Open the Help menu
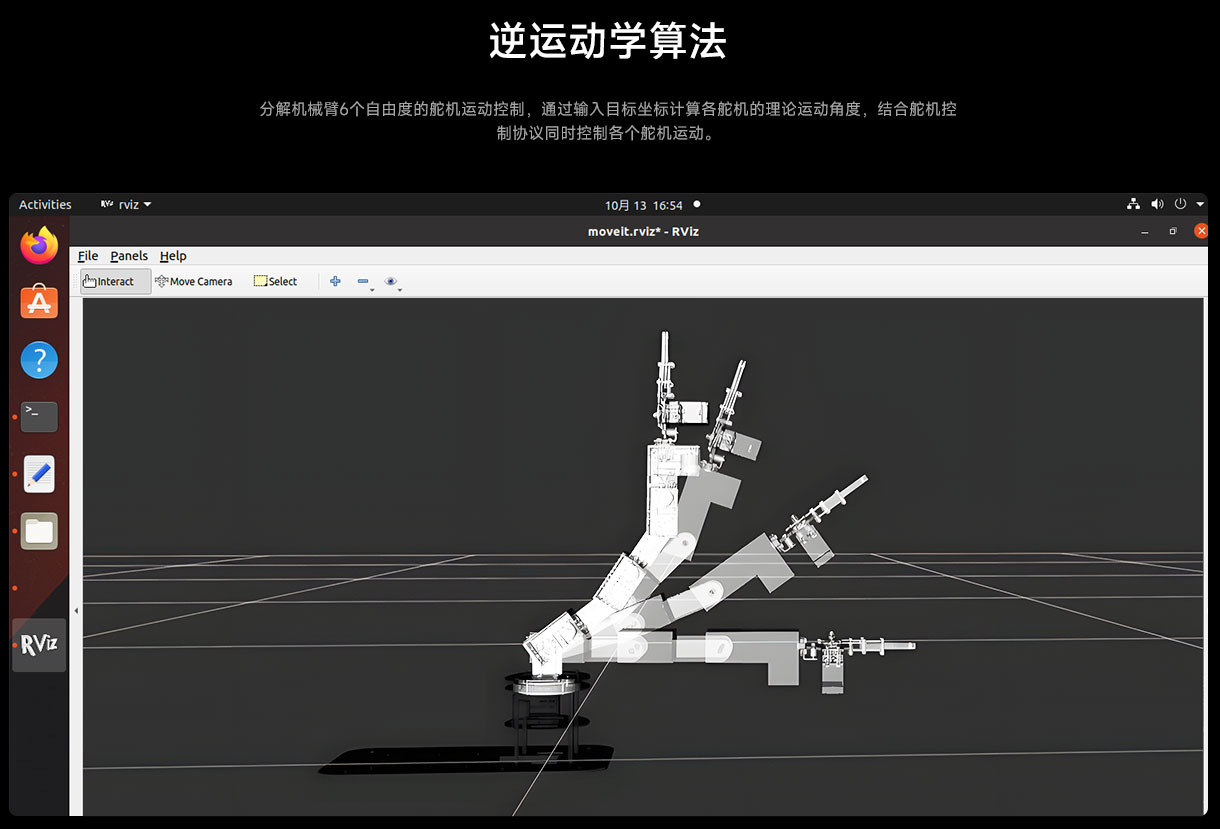 pos(173,256)
